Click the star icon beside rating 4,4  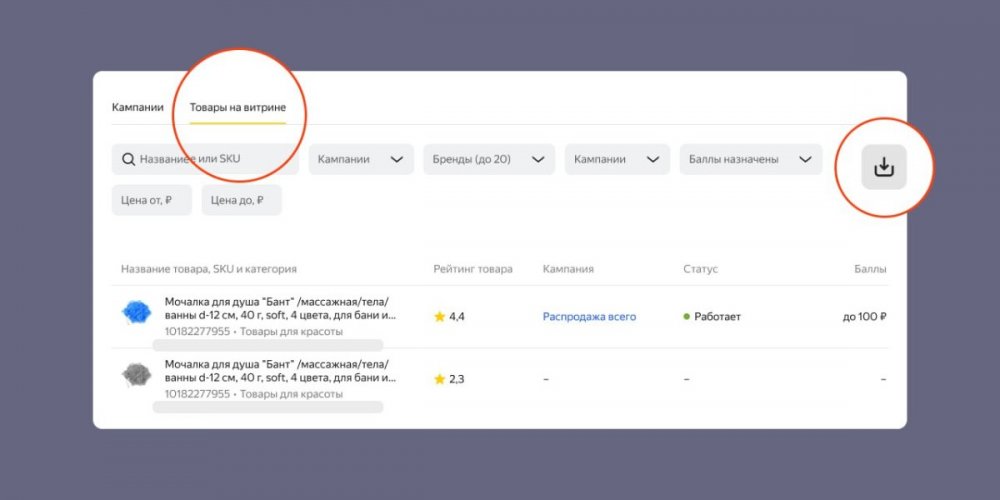439,317
